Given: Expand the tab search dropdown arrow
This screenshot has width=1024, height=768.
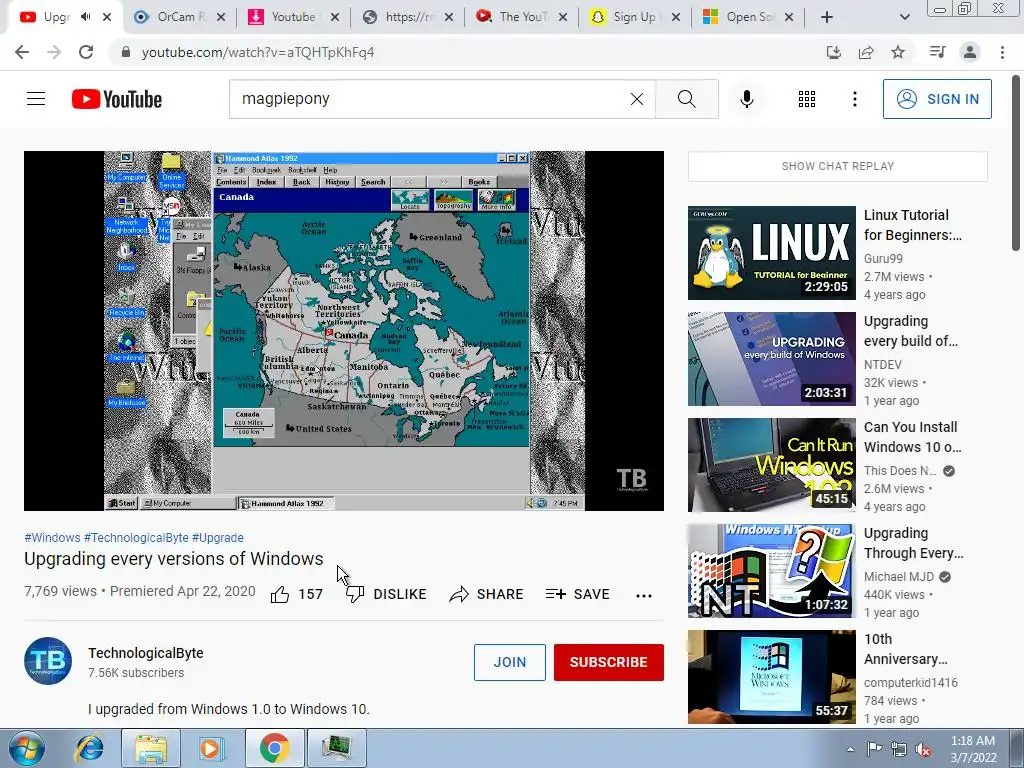Looking at the screenshot, I should pyautogui.click(x=904, y=17).
